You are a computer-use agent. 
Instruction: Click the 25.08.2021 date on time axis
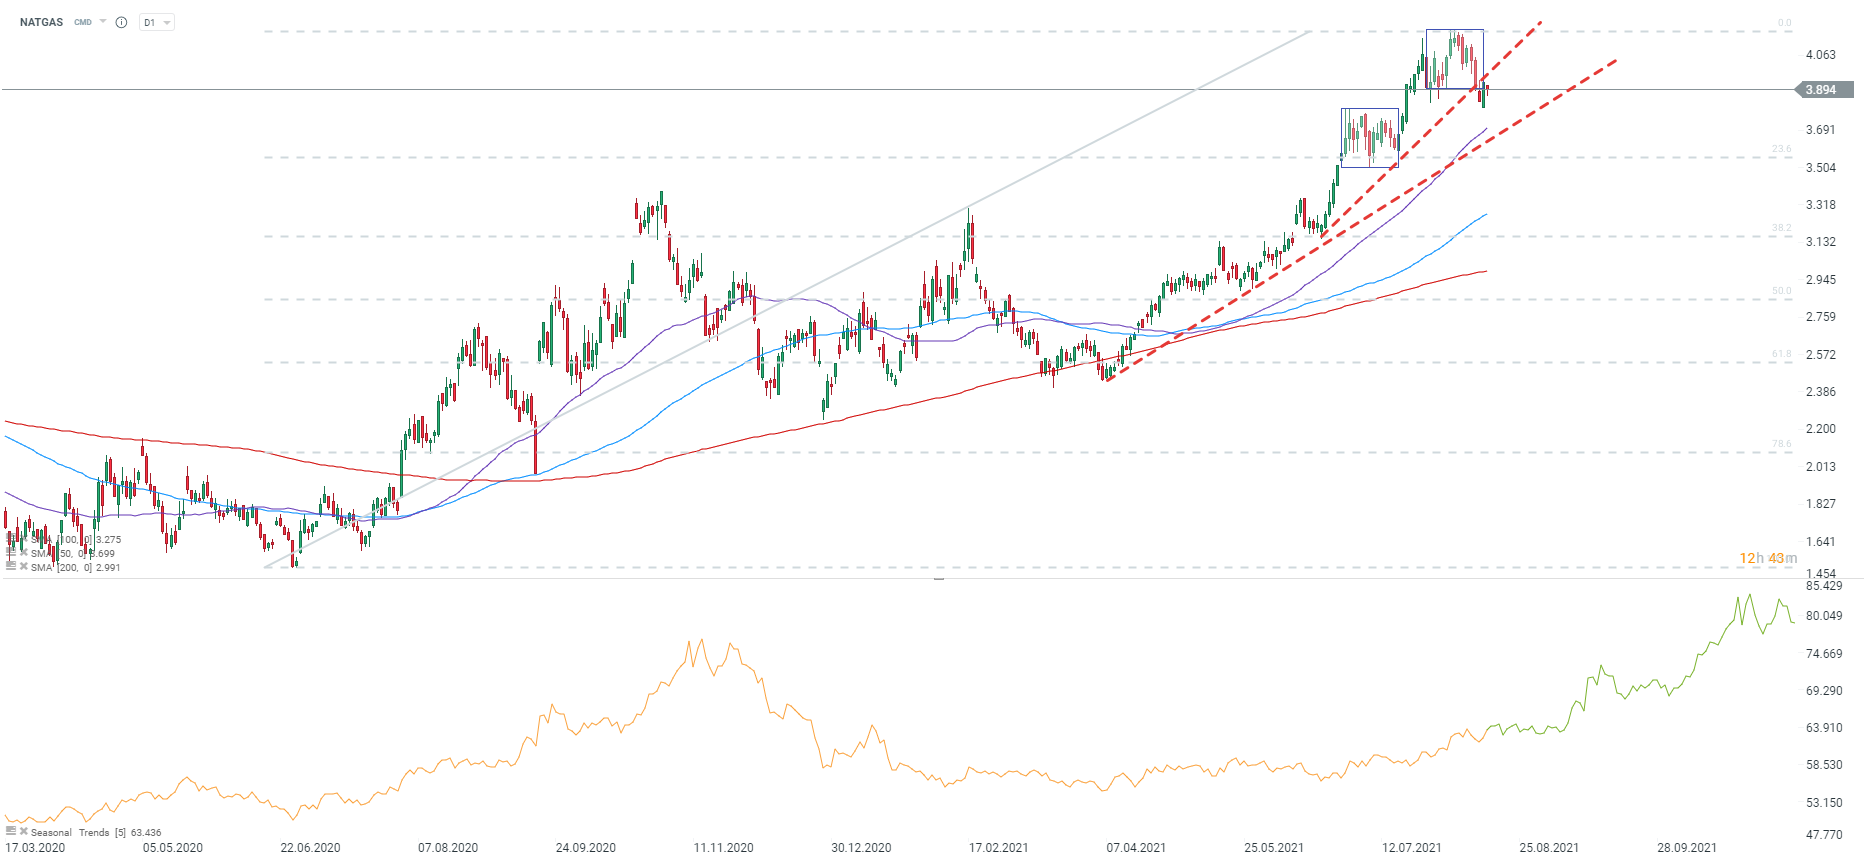tap(1549, 848)
